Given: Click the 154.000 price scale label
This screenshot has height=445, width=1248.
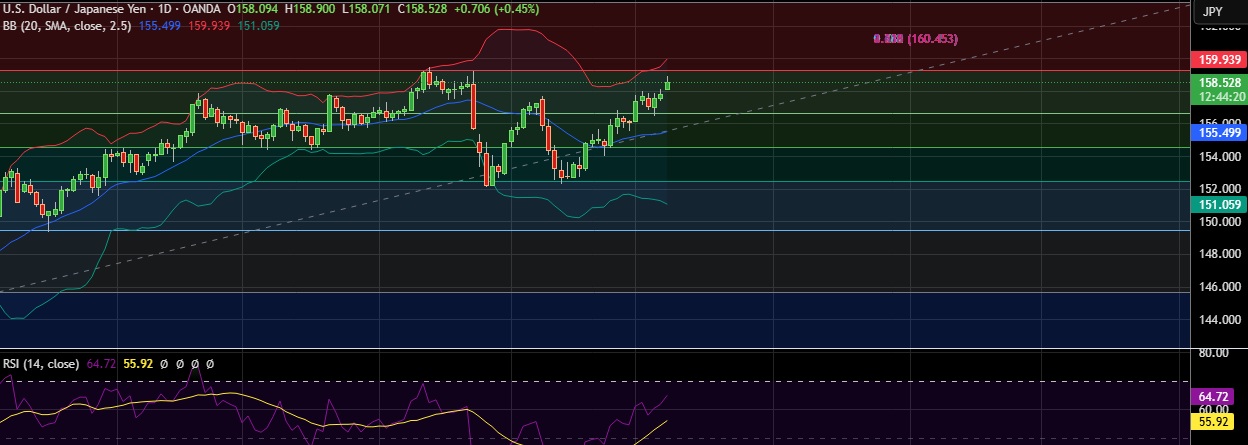Looking at the screenshot, I should [1219, 157].
